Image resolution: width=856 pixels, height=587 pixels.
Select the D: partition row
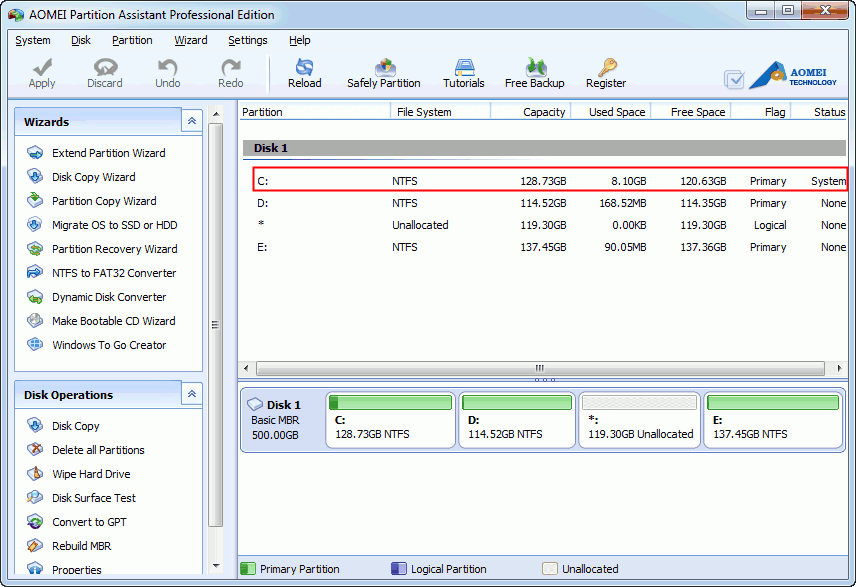click(x=550, y=203)
